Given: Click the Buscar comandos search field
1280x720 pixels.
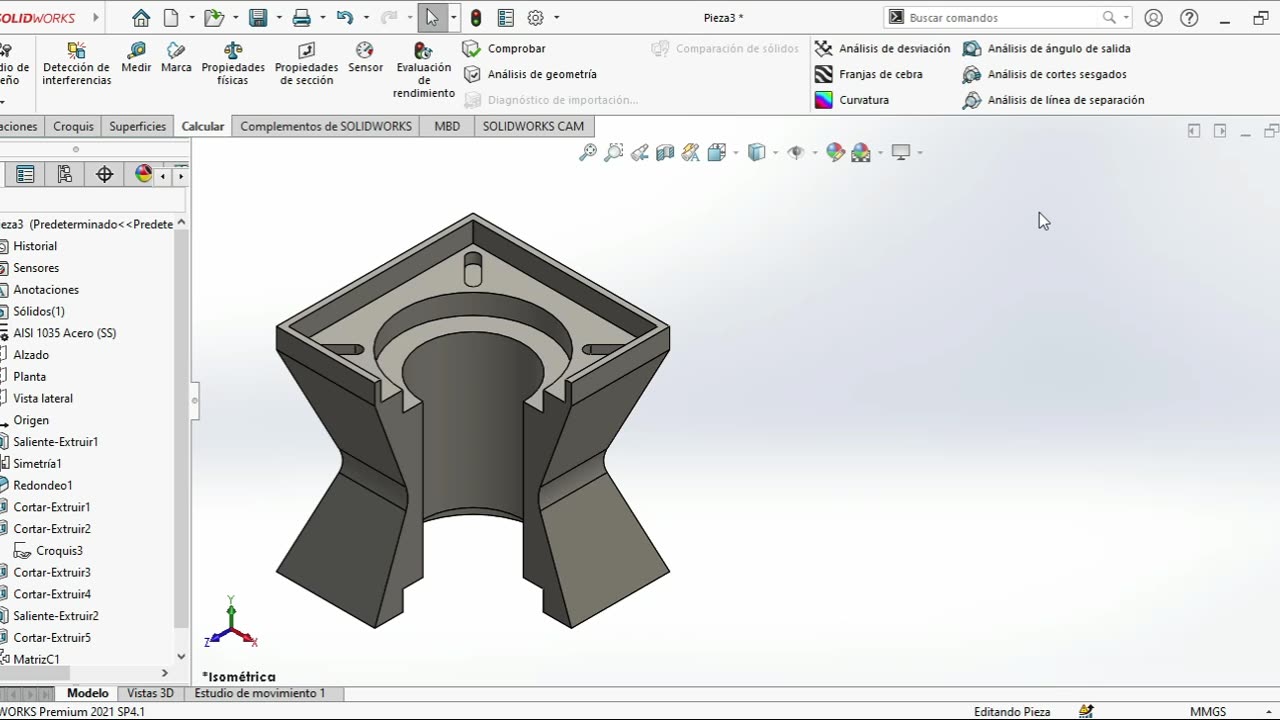Looking at the screenshot, I should coord(1002,18).
